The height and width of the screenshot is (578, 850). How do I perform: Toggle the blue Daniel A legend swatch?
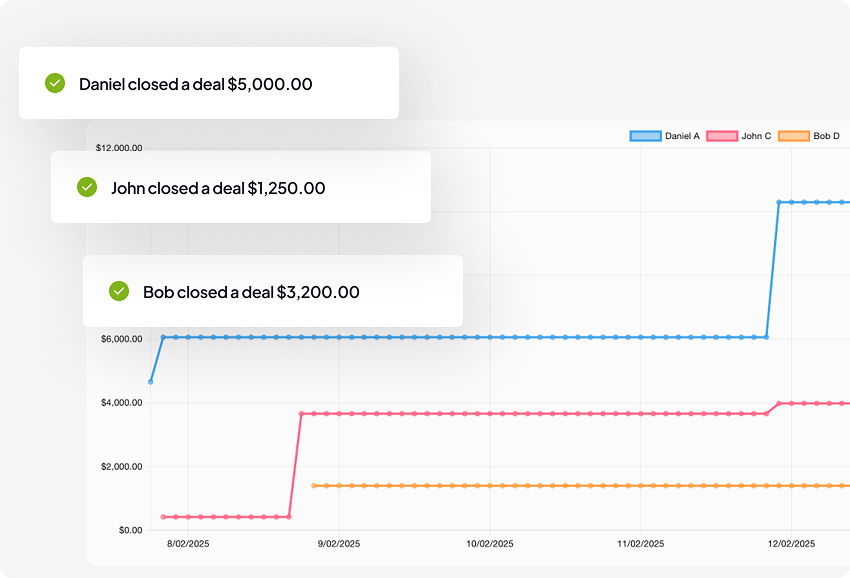pos(645,136)
